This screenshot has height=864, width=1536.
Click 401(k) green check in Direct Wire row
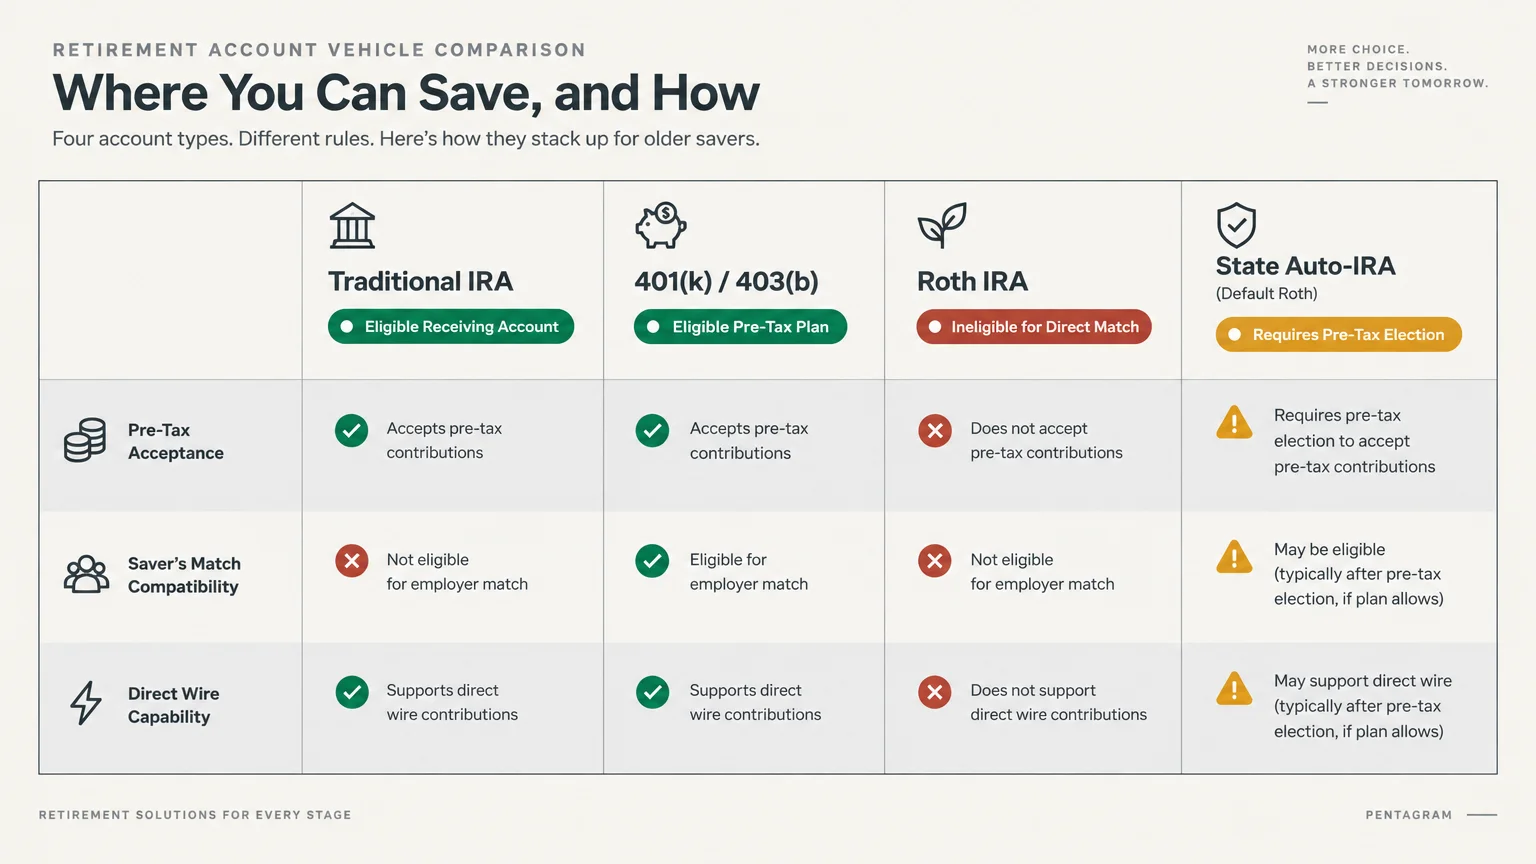(652, 692)
